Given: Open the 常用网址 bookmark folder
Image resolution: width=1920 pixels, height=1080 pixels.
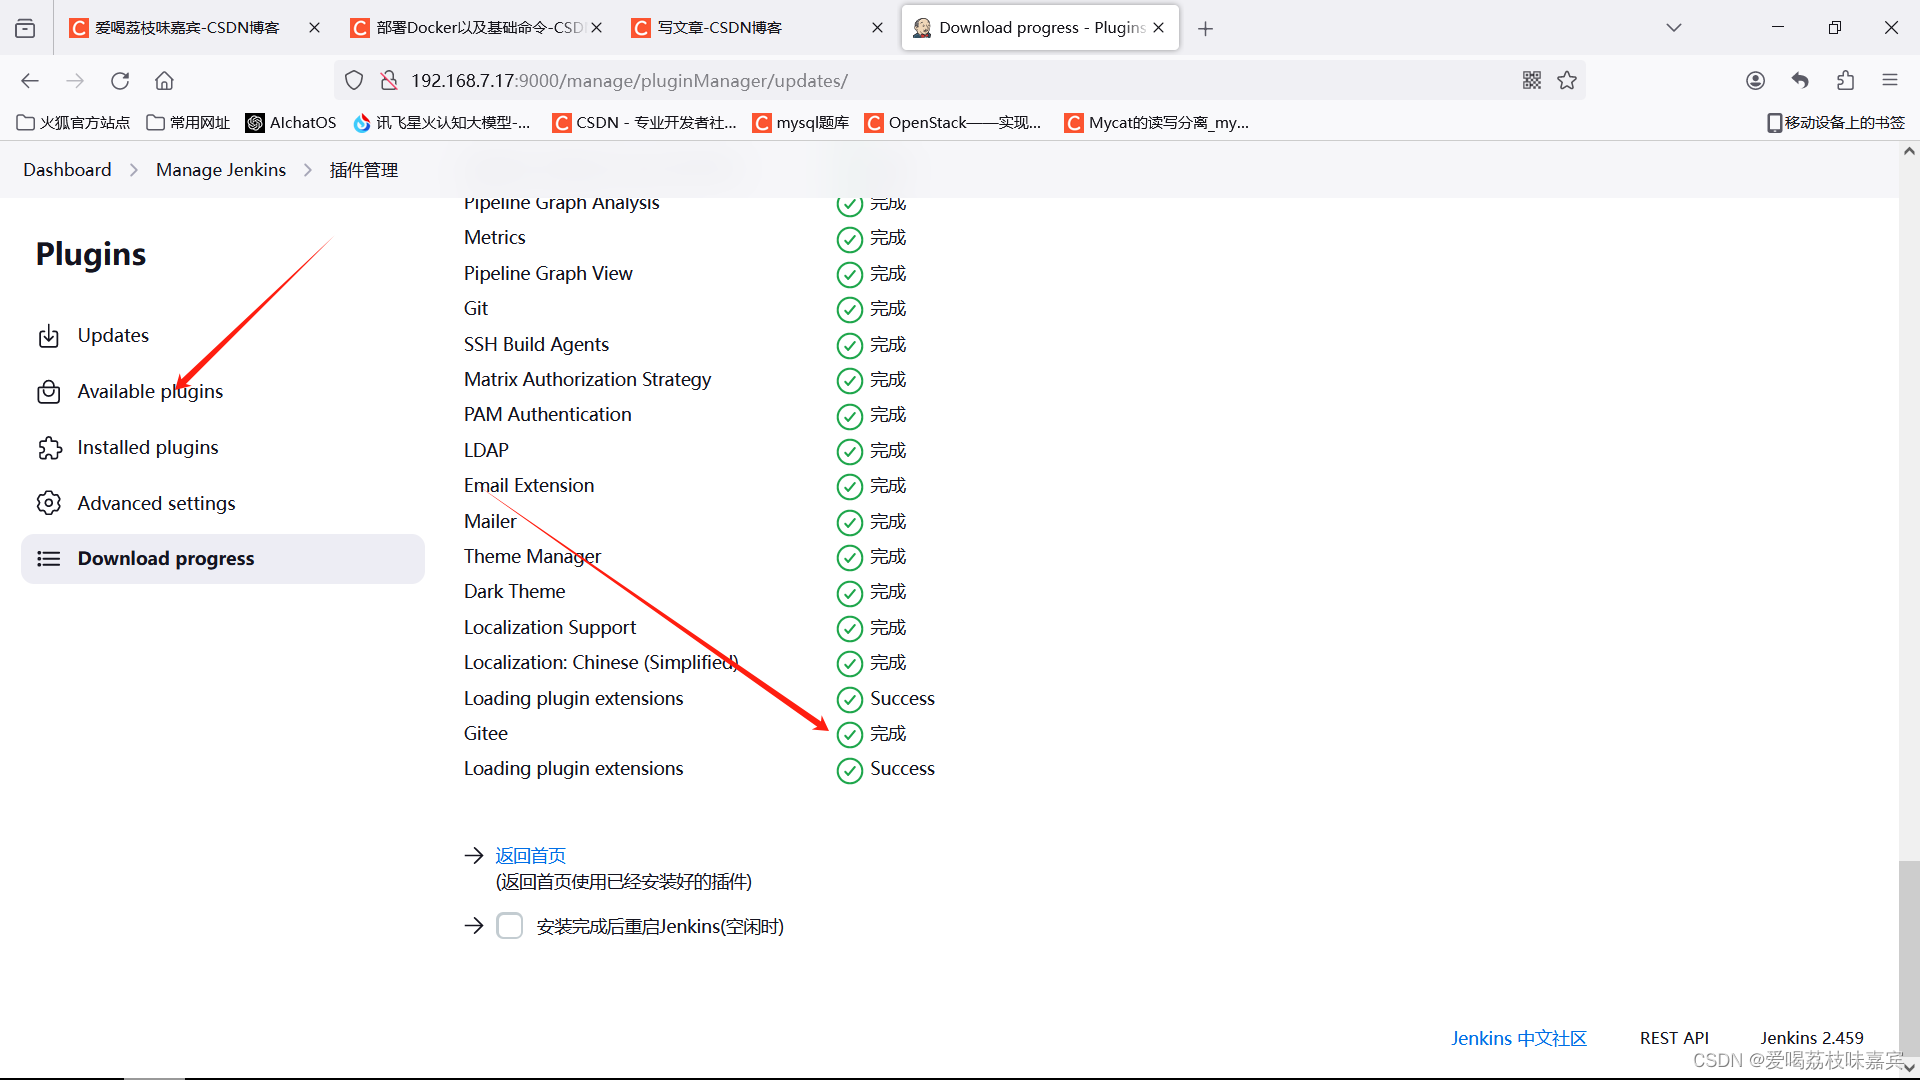Looking at the screenshot, I should pyautogui.click(x=188, y=123).
